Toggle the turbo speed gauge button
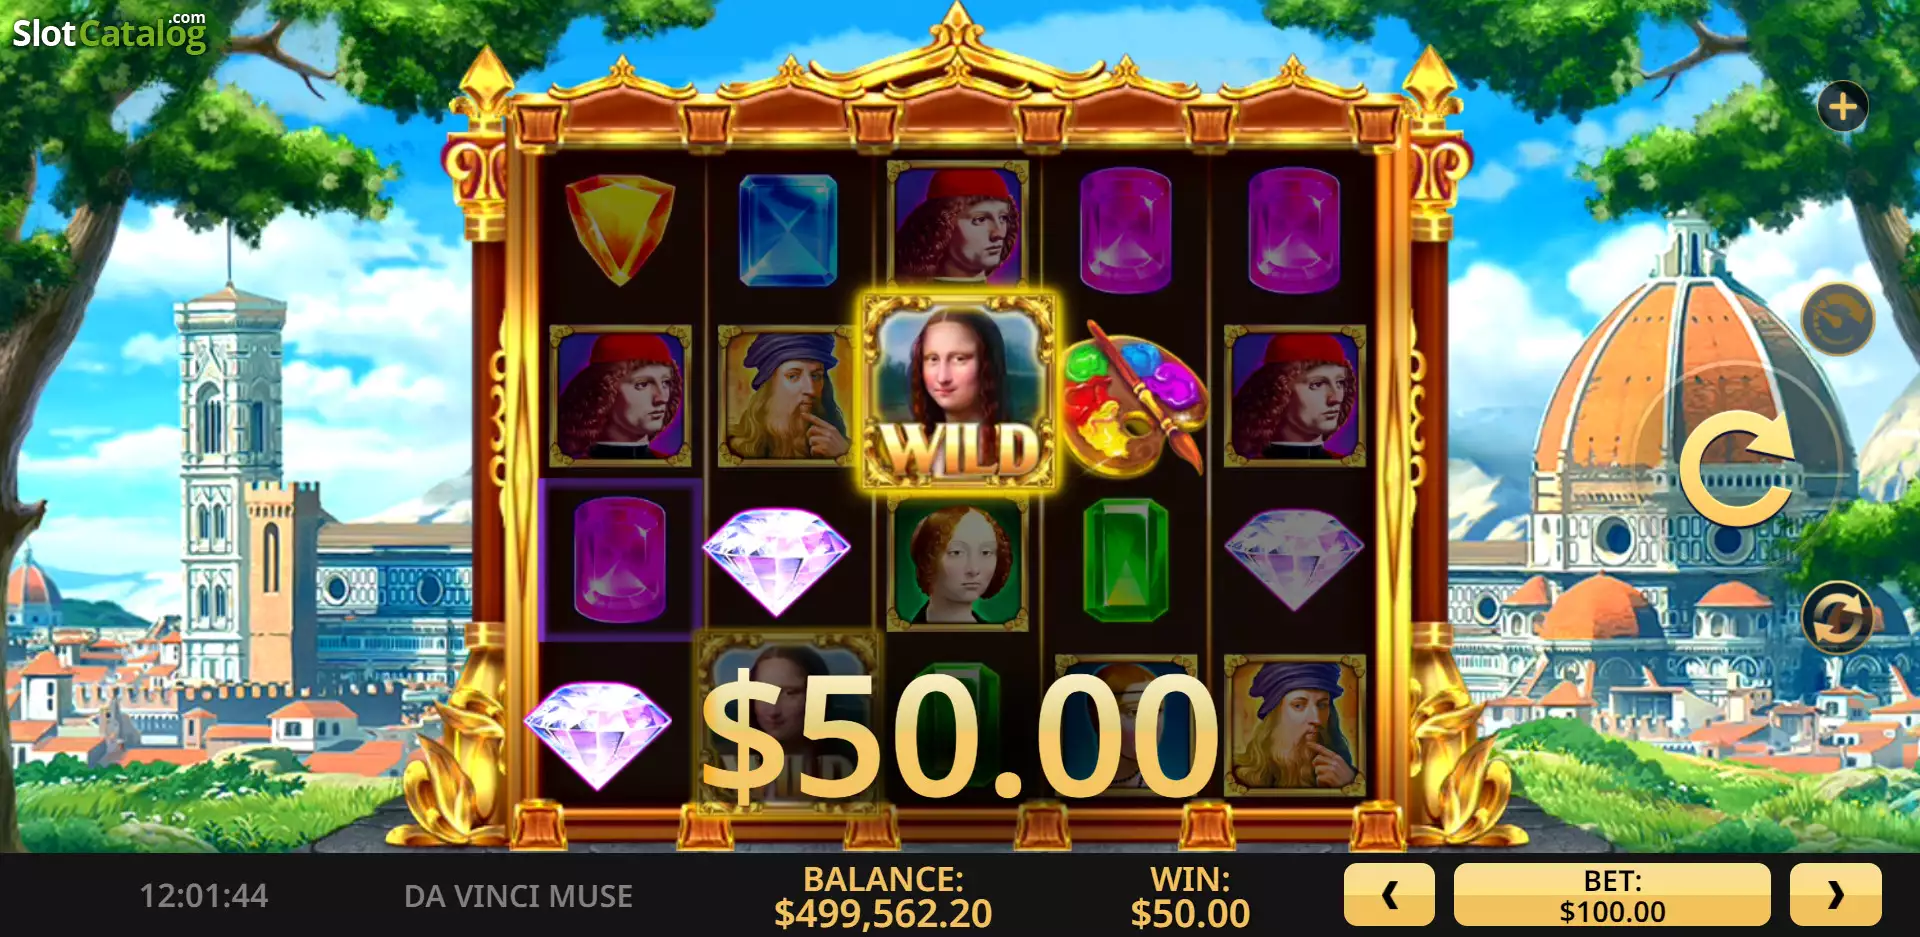 [x=1837, y=319]
